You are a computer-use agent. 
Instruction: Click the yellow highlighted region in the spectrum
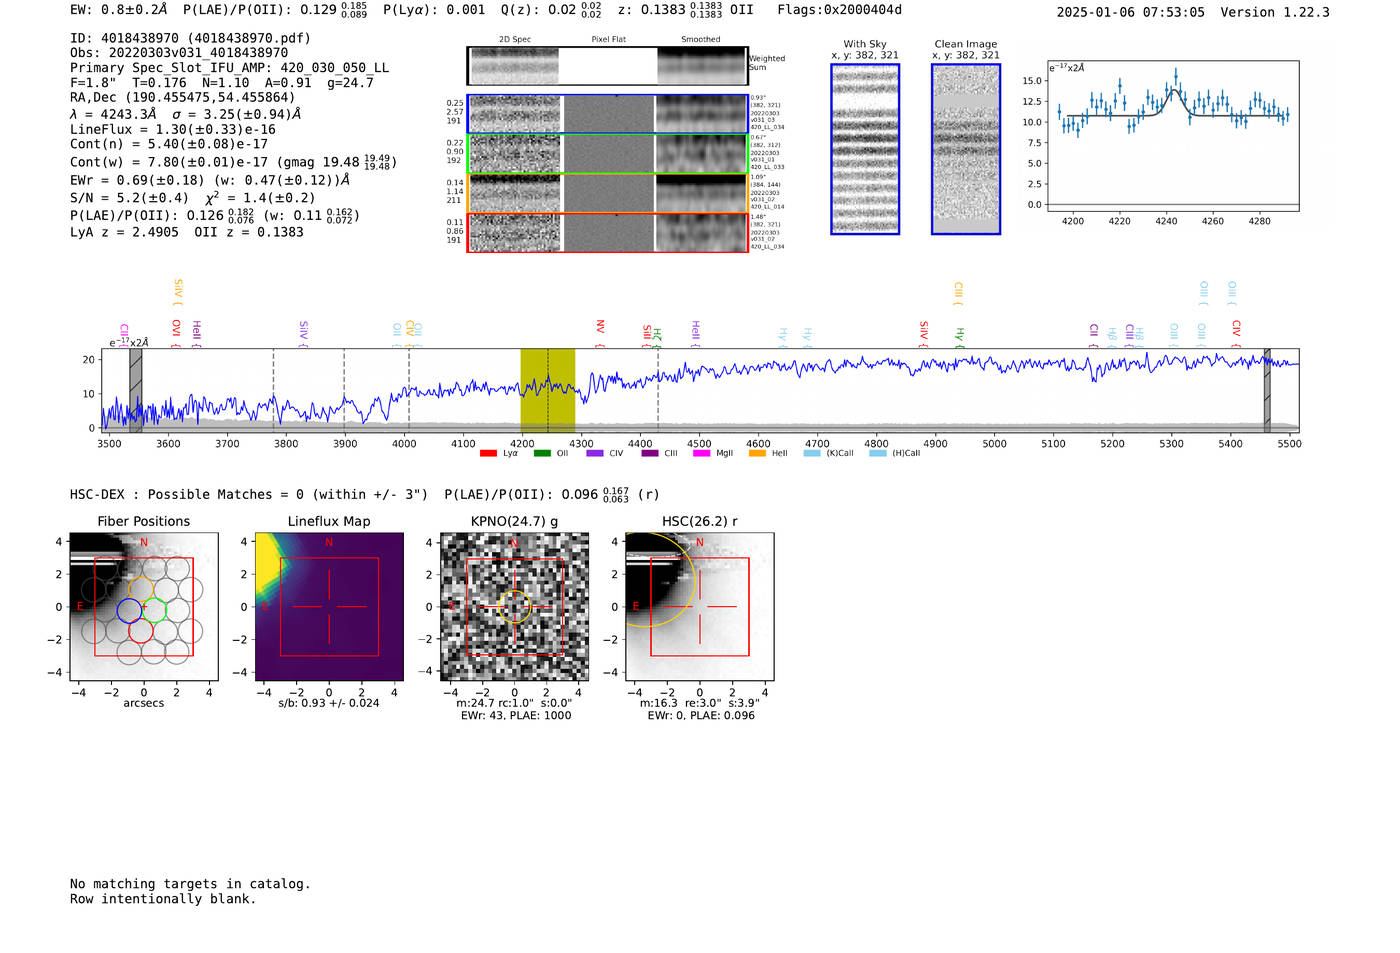(547, 390)
